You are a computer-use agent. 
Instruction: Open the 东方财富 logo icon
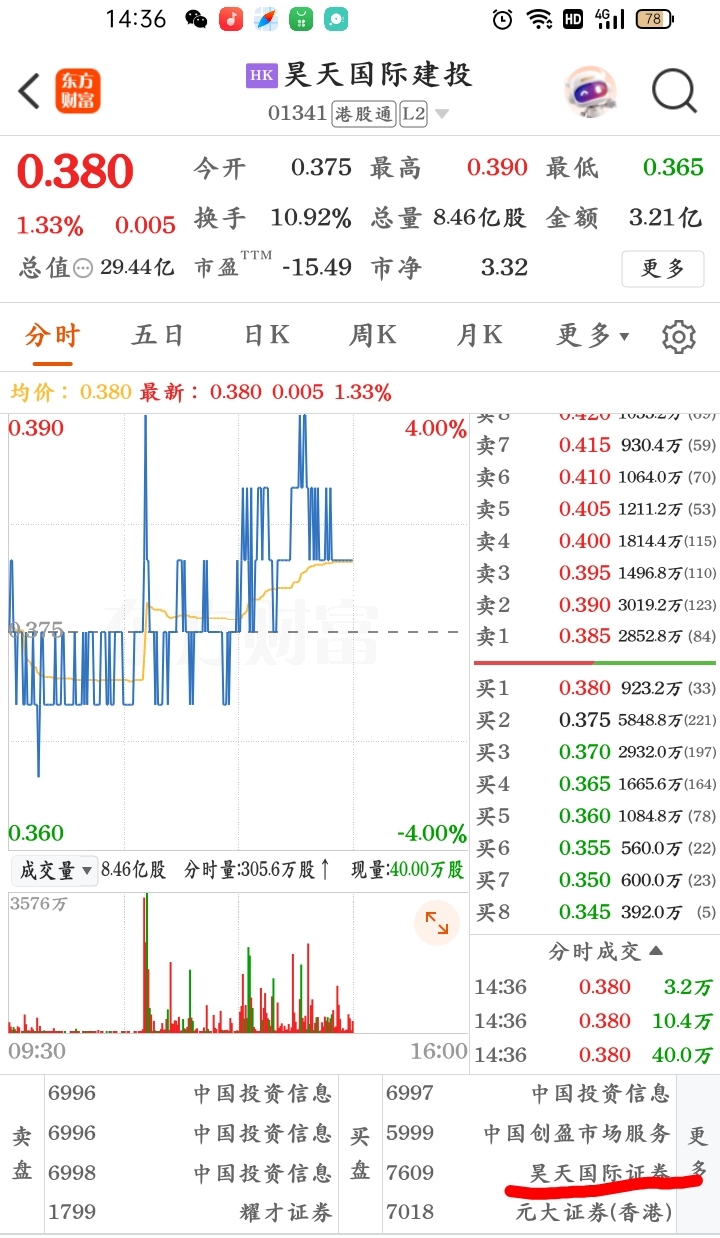tap(78, 91)
